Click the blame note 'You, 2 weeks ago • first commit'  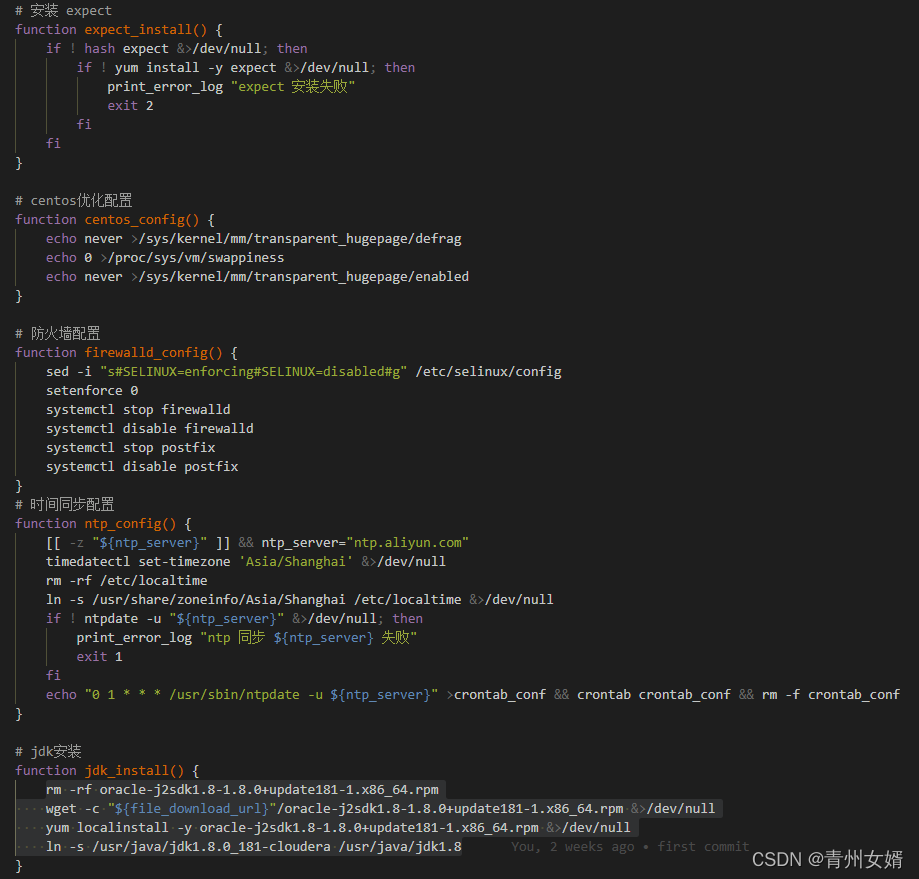pyautogui.click(x=630, y=847)
